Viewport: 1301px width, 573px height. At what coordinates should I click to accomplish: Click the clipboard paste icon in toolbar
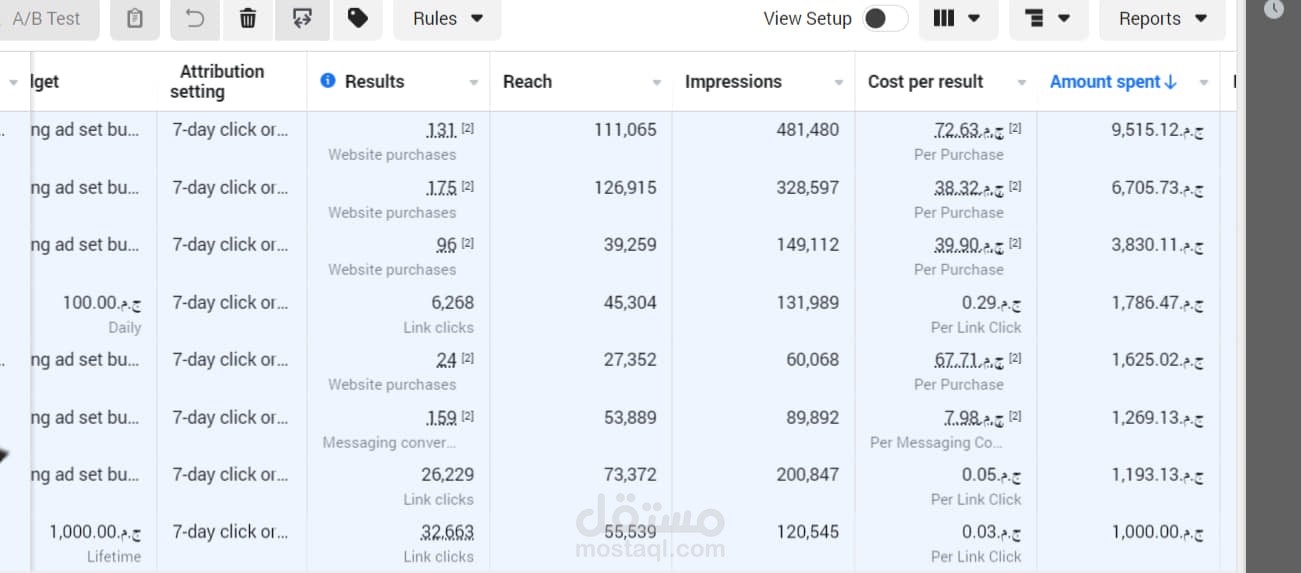pyautogui.click(x=135, y=18)
